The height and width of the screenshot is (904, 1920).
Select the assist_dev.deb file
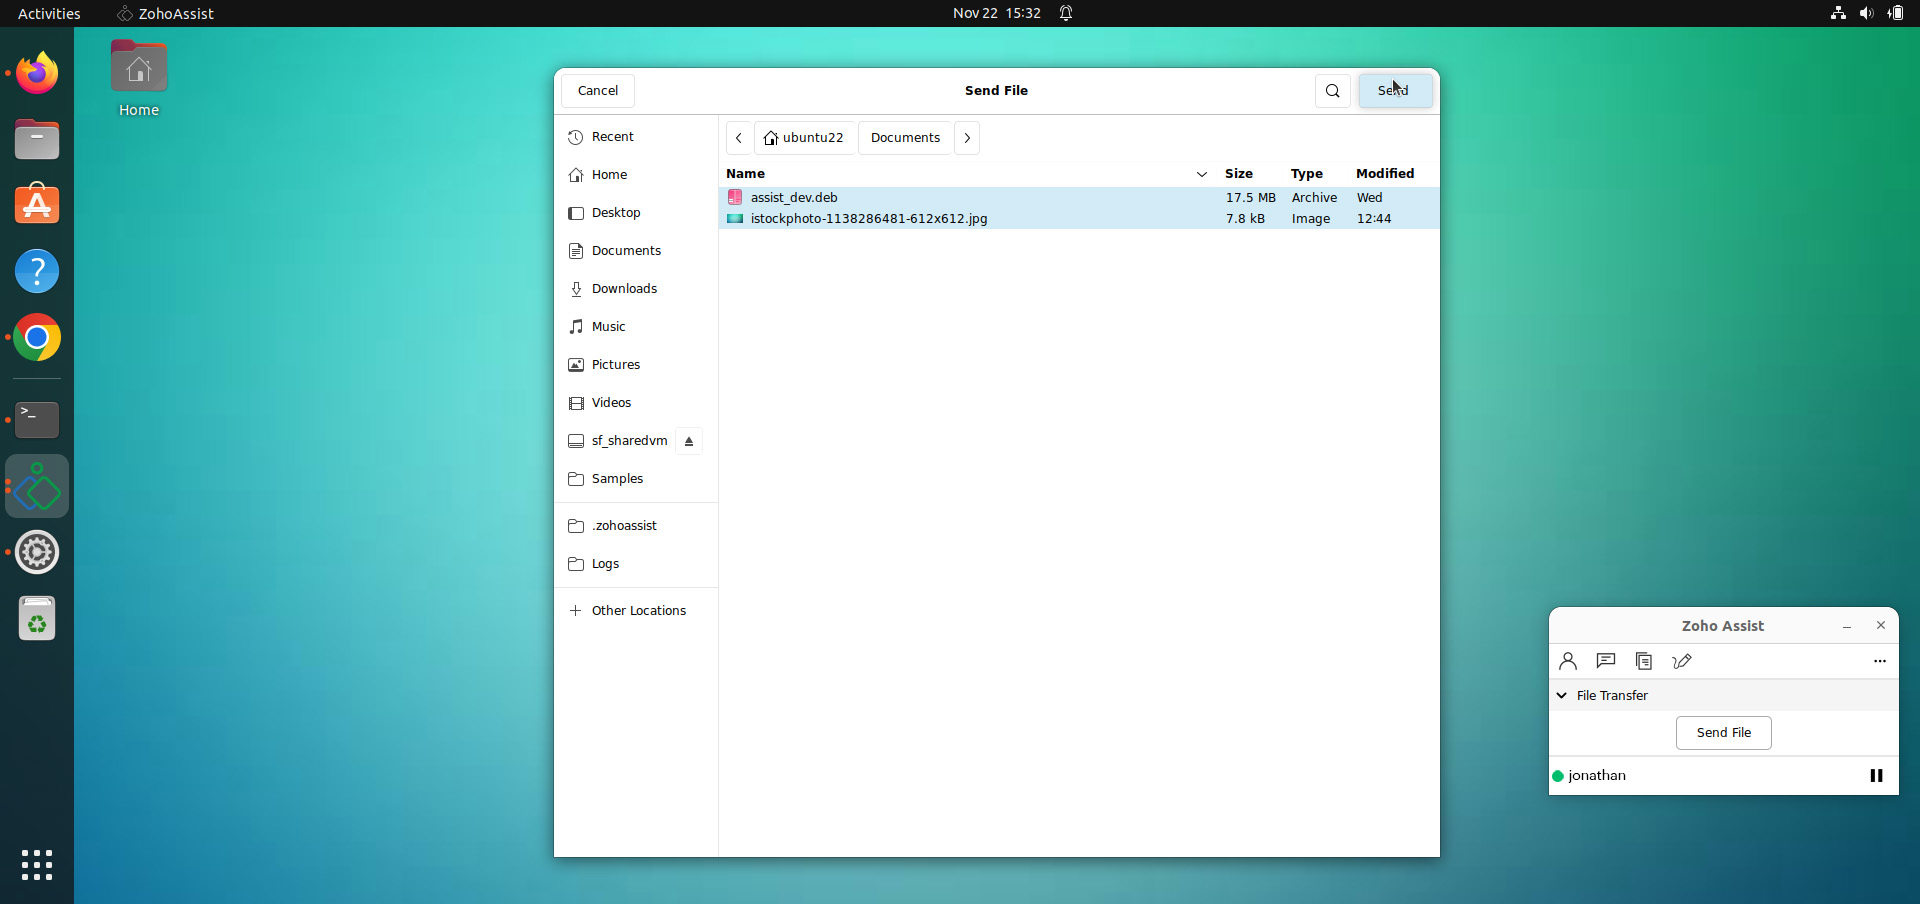point(792,197)
